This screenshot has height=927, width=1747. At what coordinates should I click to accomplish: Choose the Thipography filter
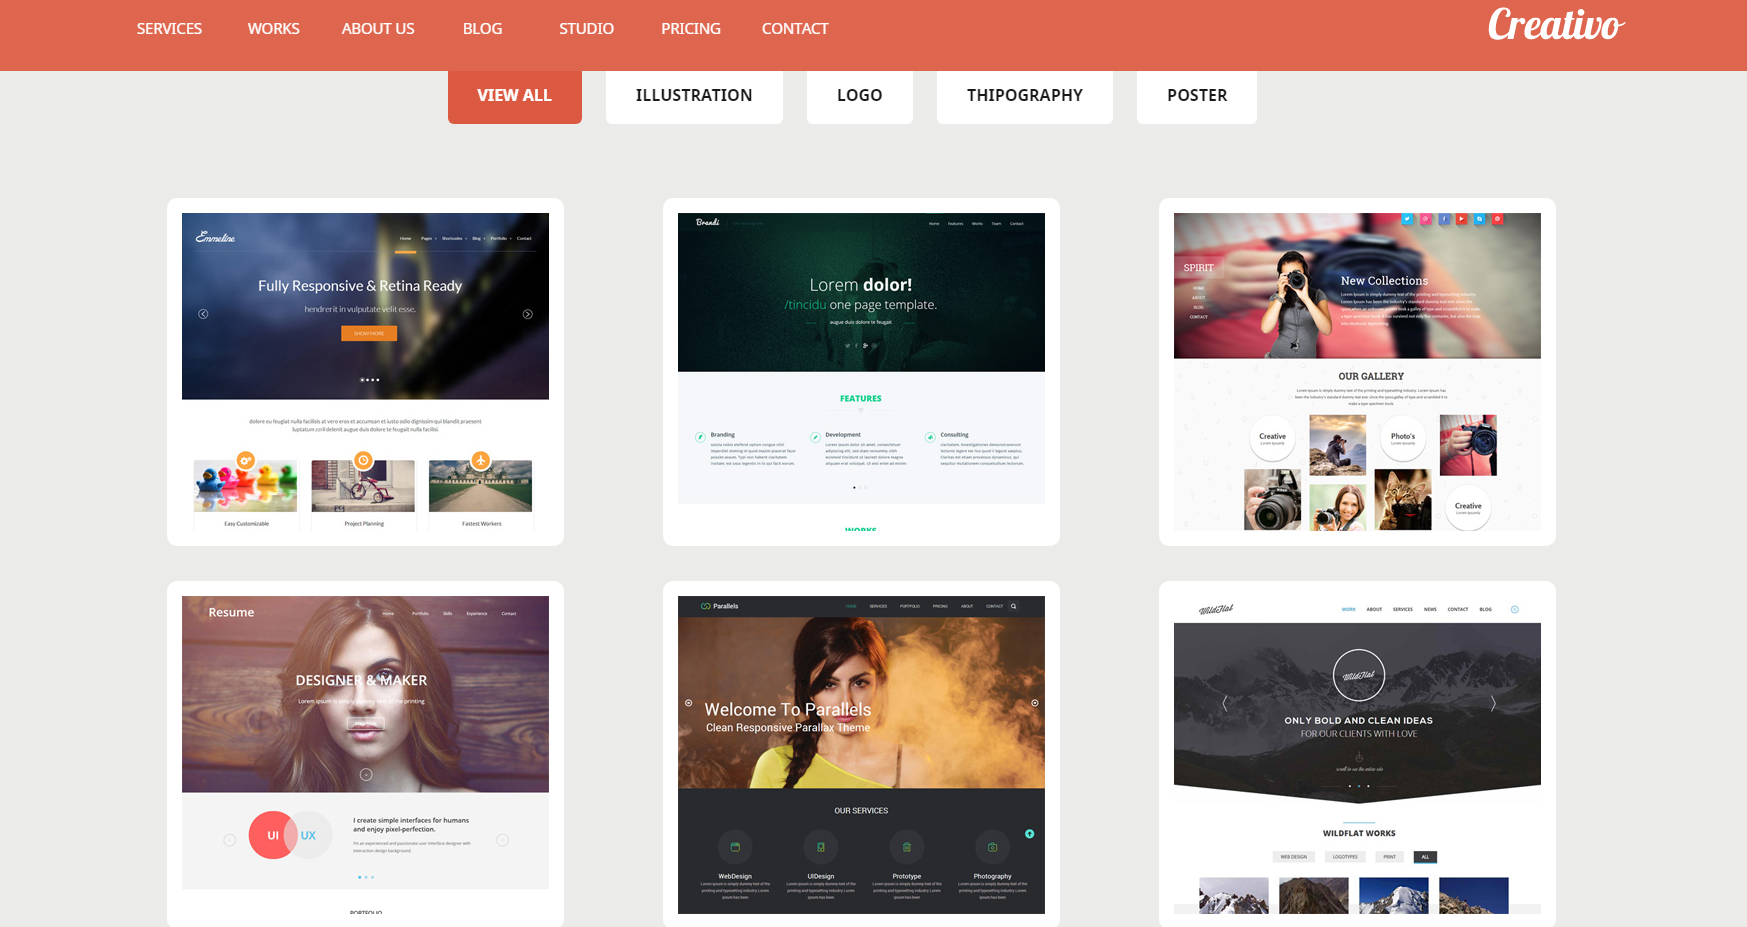pos(1024,96)
